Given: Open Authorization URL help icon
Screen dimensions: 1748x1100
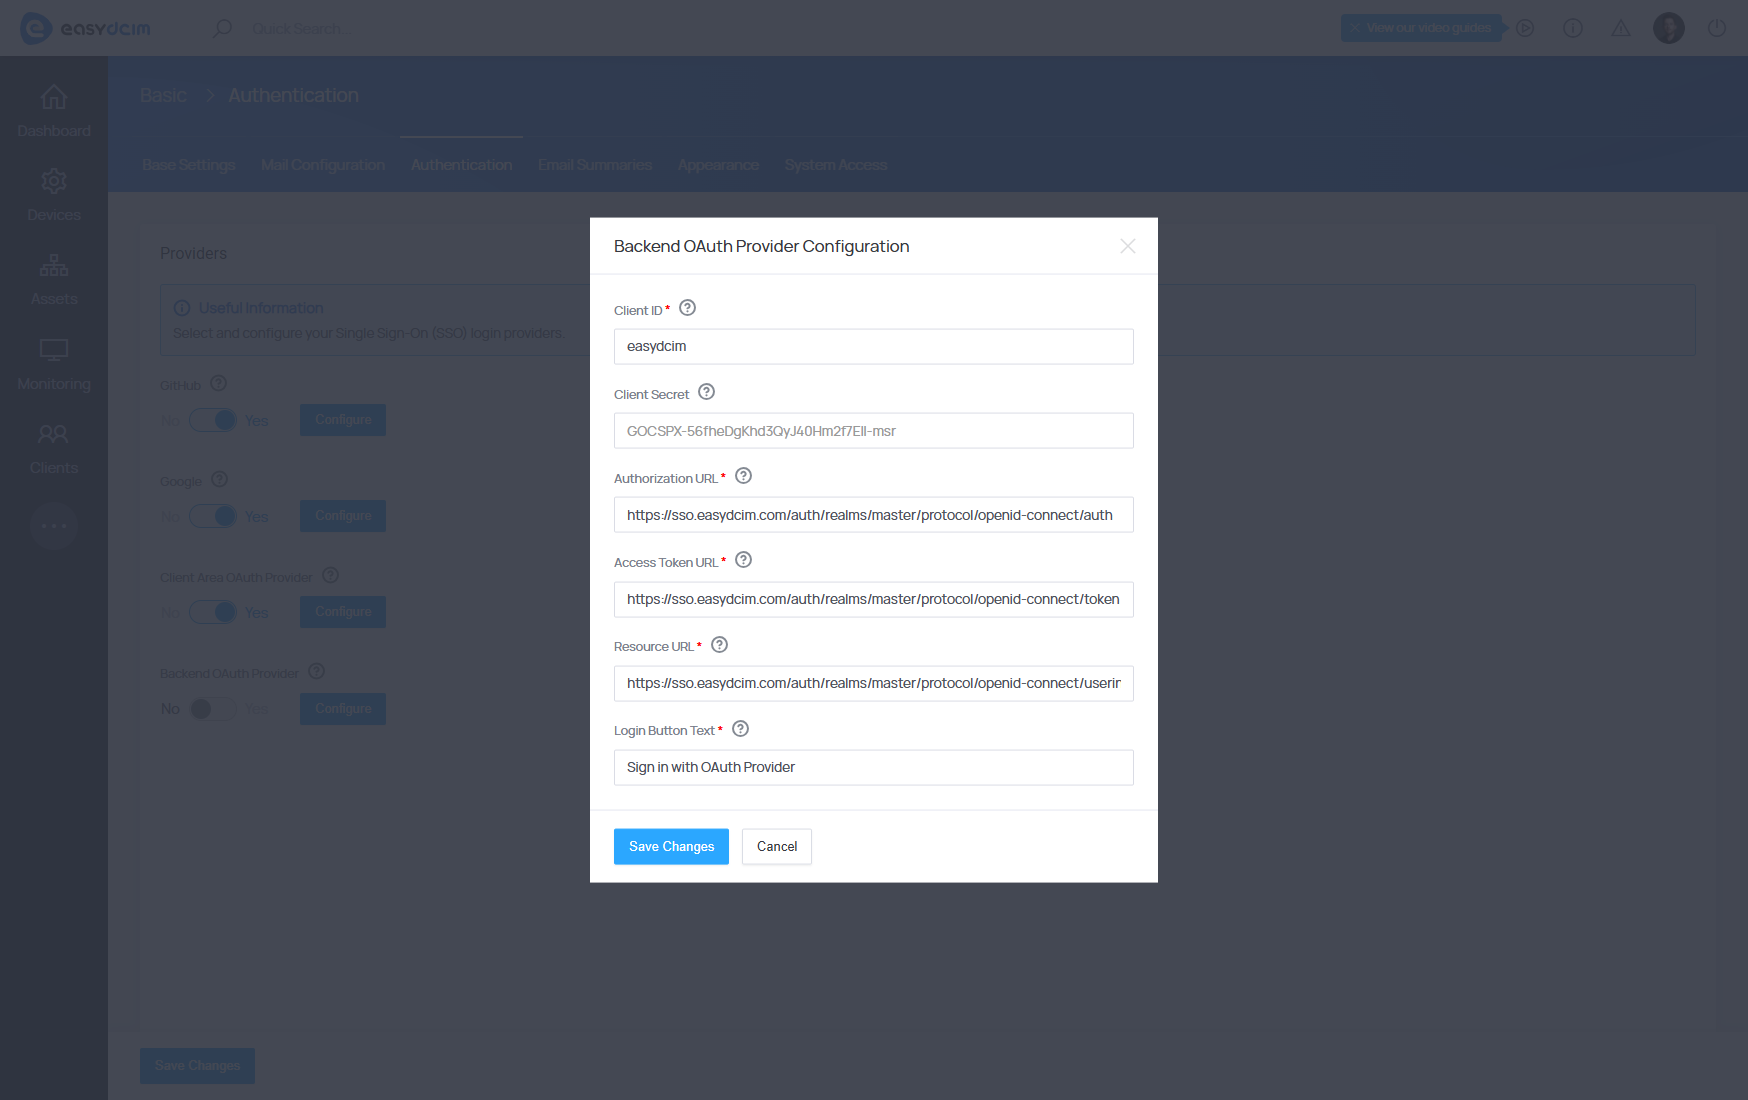Looking at the screenshot, I should pyautogui.click(x=743, y=476).
